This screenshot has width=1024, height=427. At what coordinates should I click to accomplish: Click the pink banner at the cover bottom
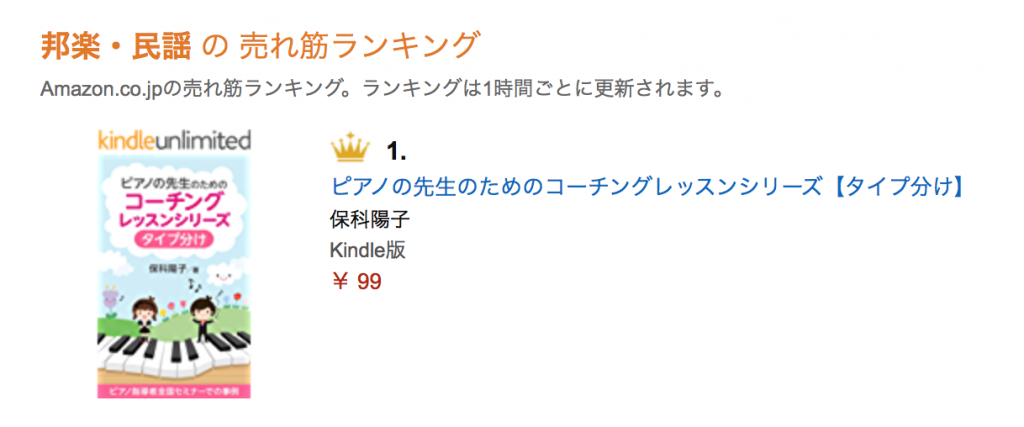174,389
